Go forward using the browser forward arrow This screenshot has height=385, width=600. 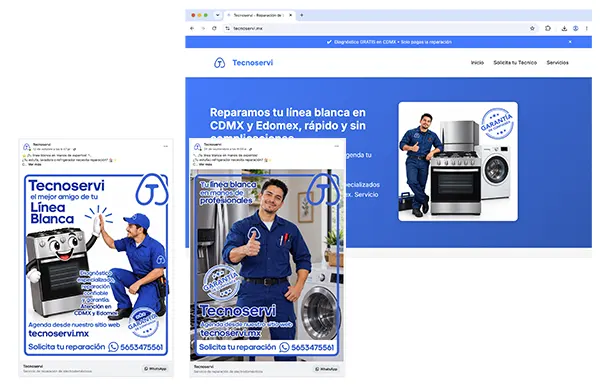coord(203,28)
